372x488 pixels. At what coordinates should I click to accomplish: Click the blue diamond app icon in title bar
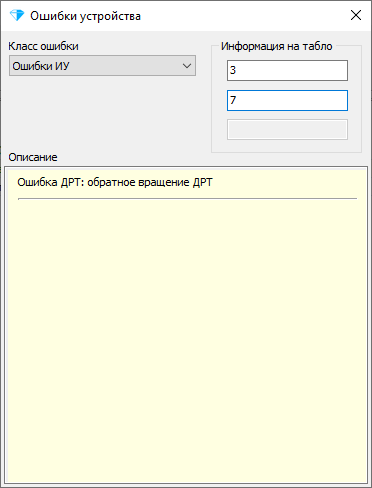click(17, 15)
